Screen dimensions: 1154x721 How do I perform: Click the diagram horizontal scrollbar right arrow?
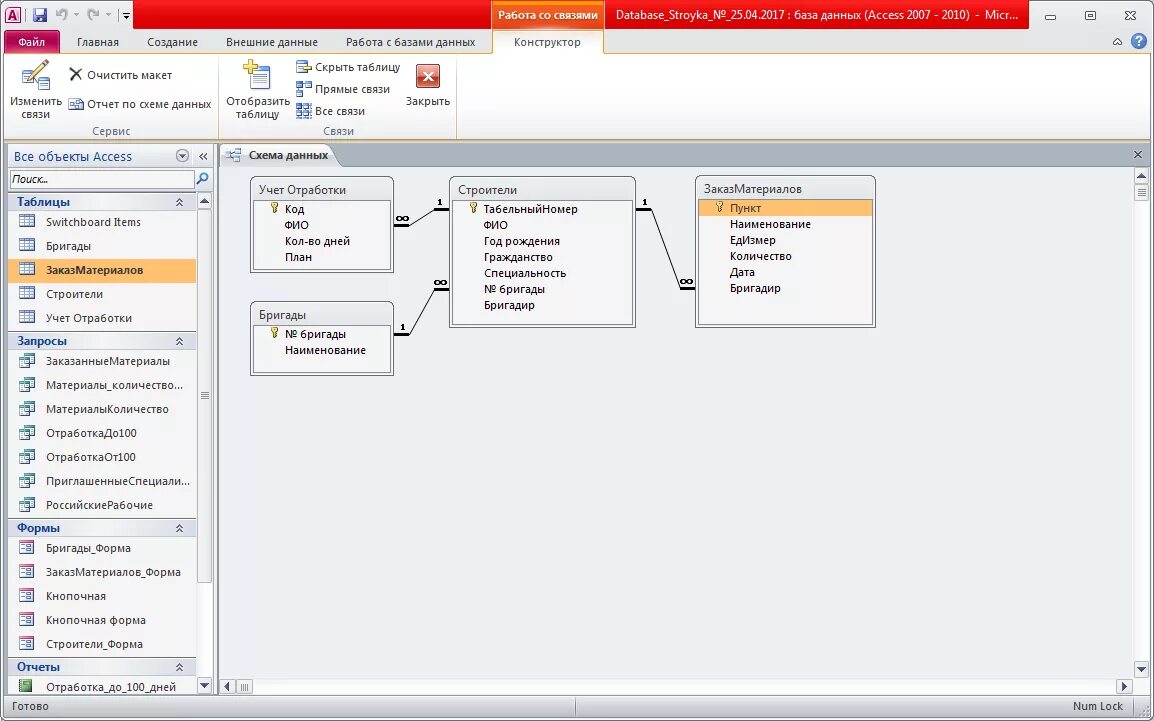[1124, 686]
